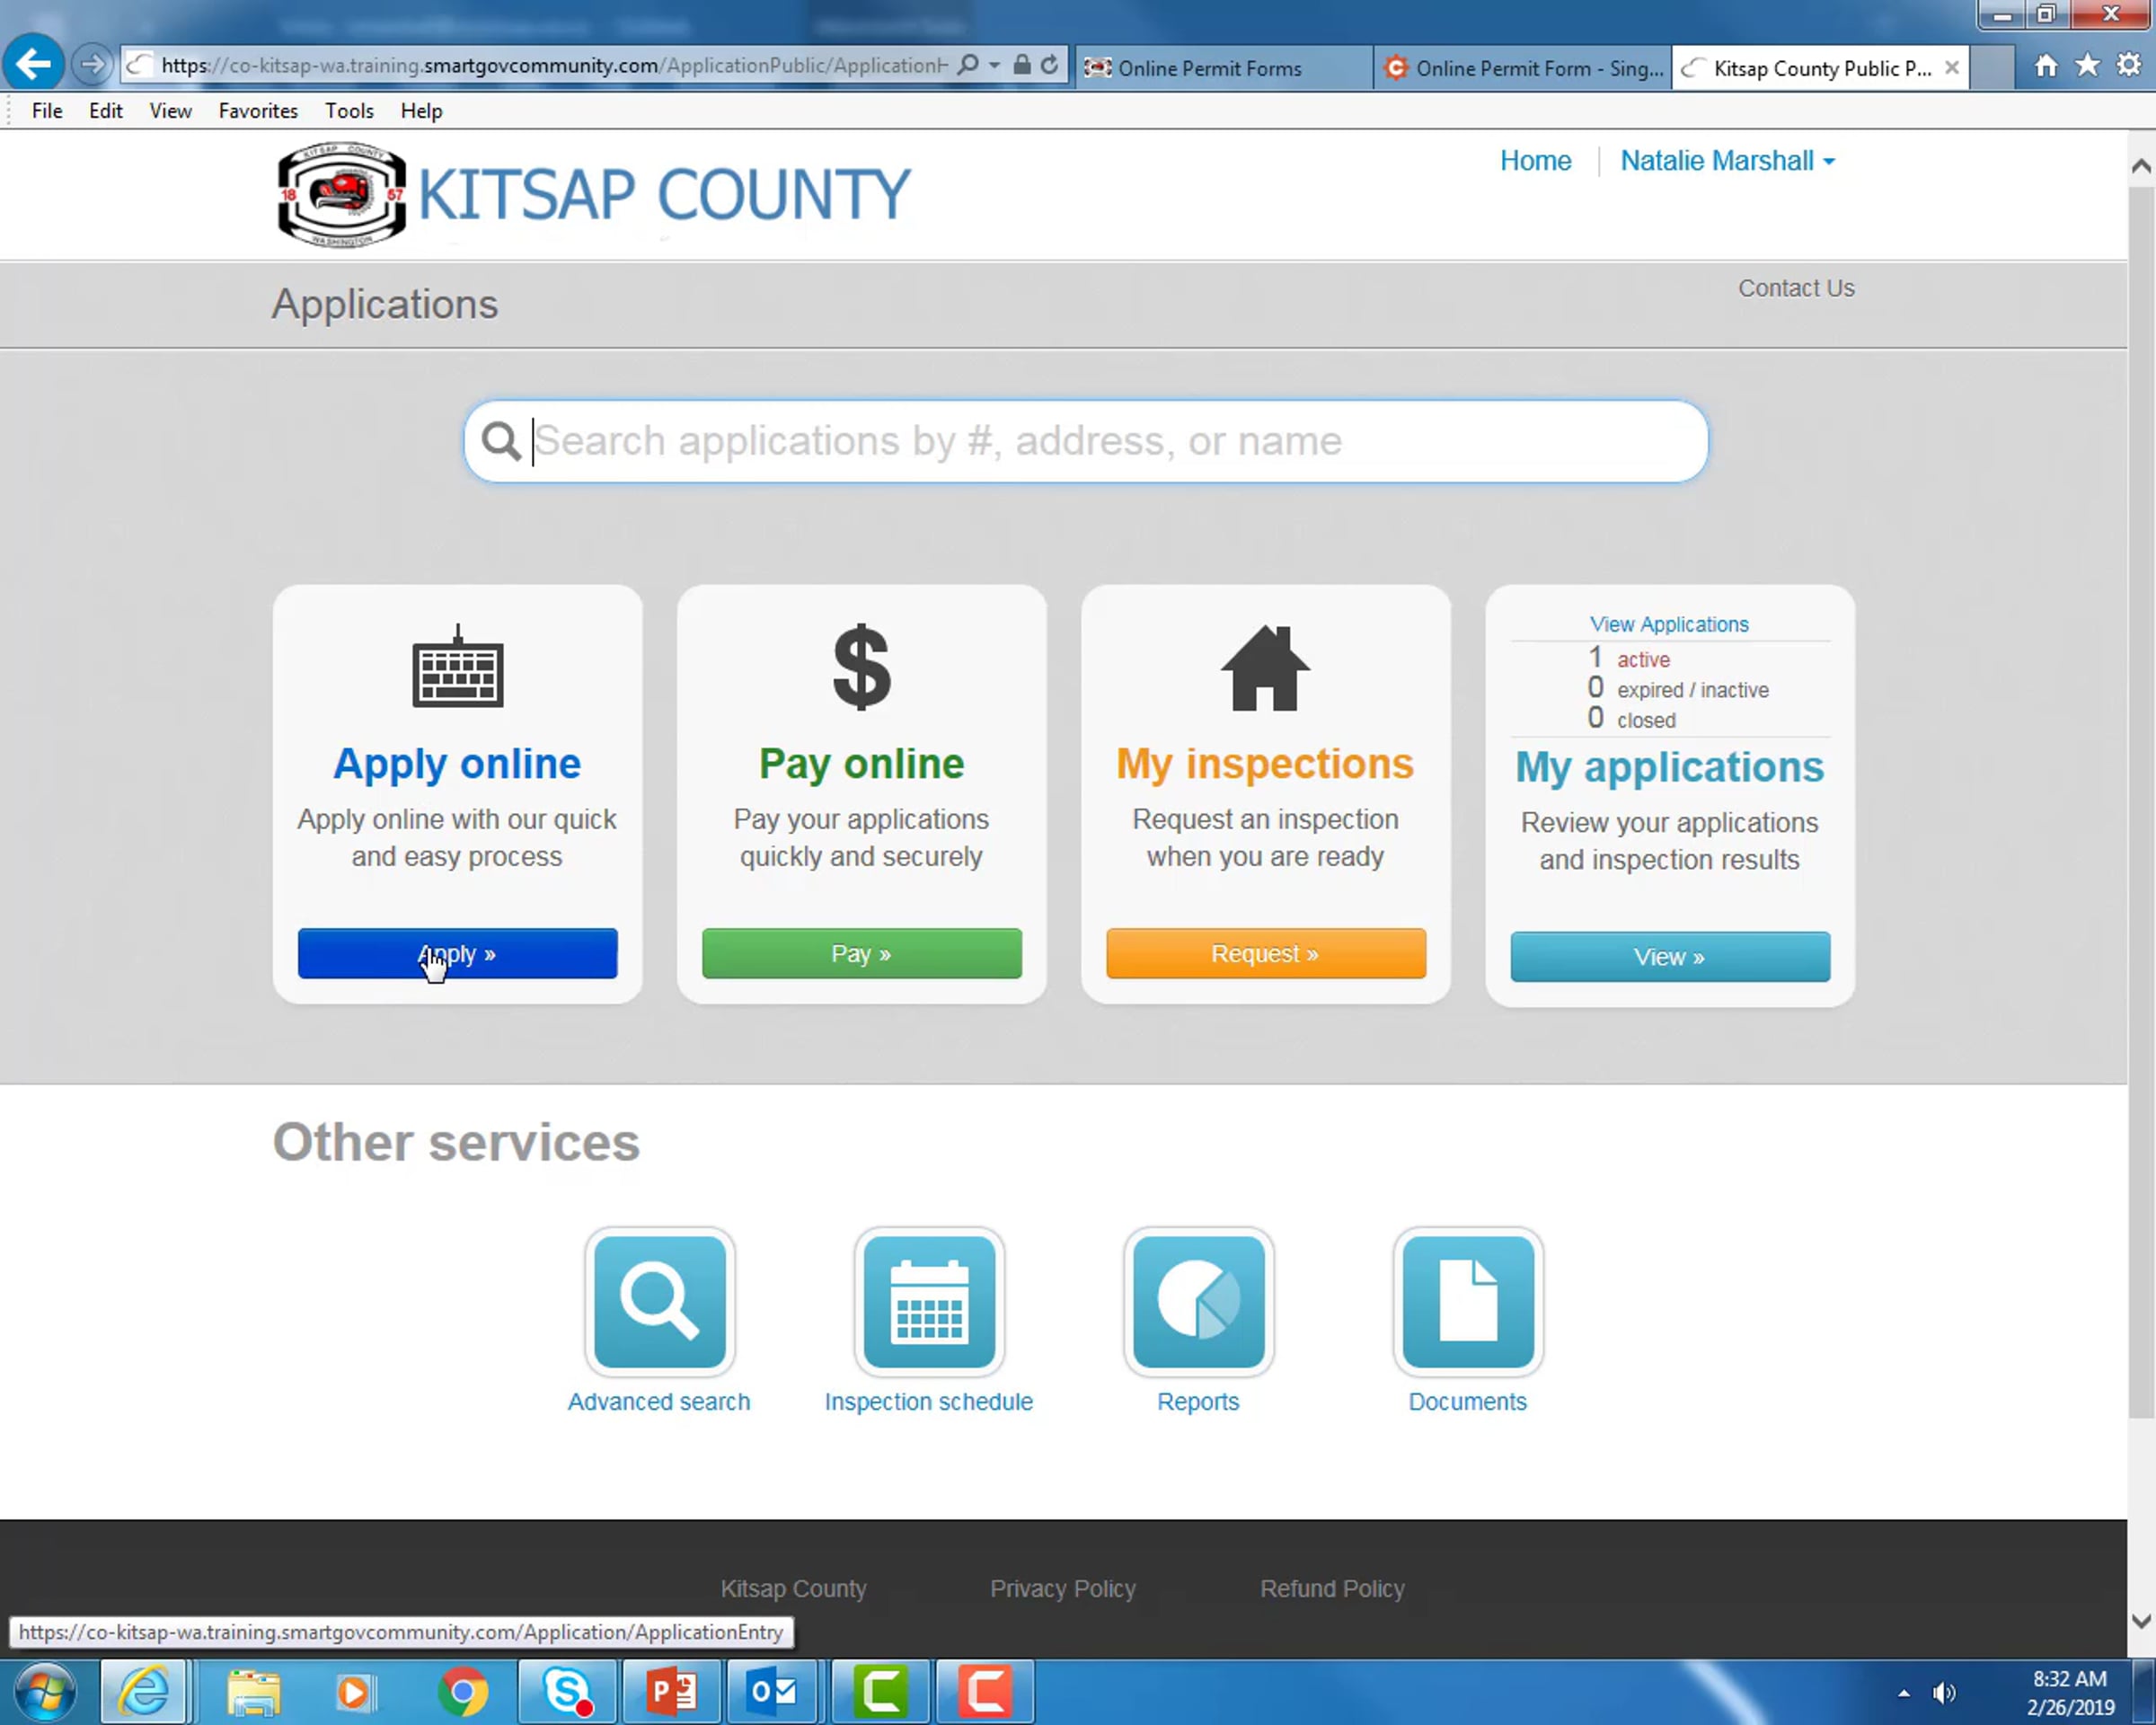Open the Reports pie chart icon
2156x1725 pixels.
[x=1198, y=1302]
